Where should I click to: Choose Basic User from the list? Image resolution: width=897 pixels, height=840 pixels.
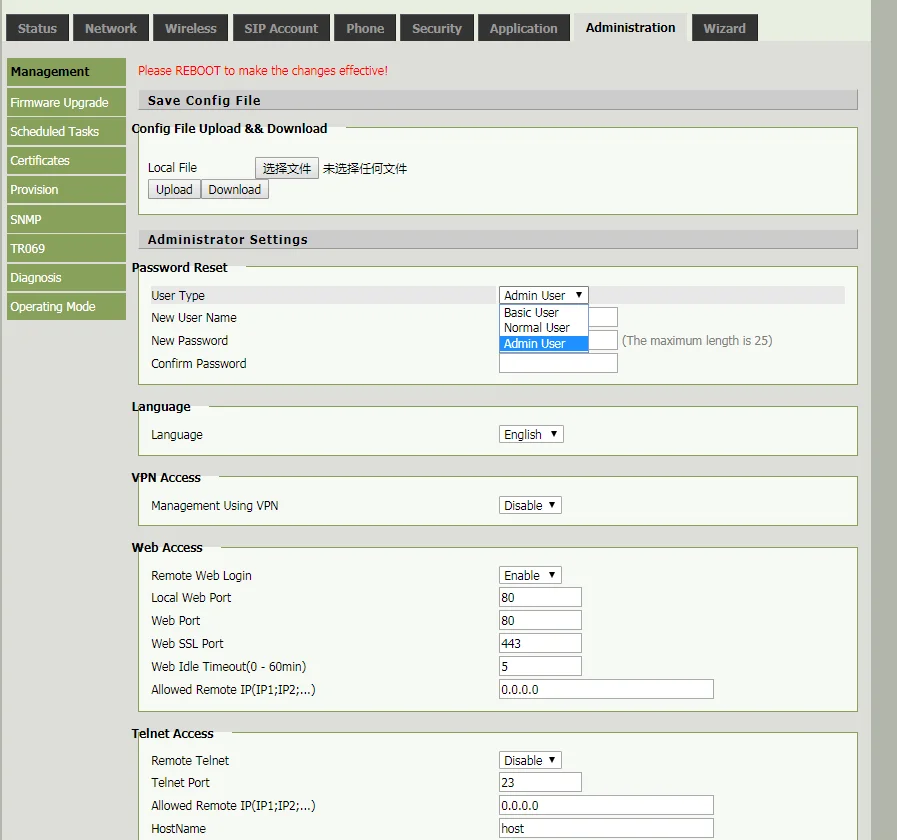pyautogui.click(x=543, y=312)
